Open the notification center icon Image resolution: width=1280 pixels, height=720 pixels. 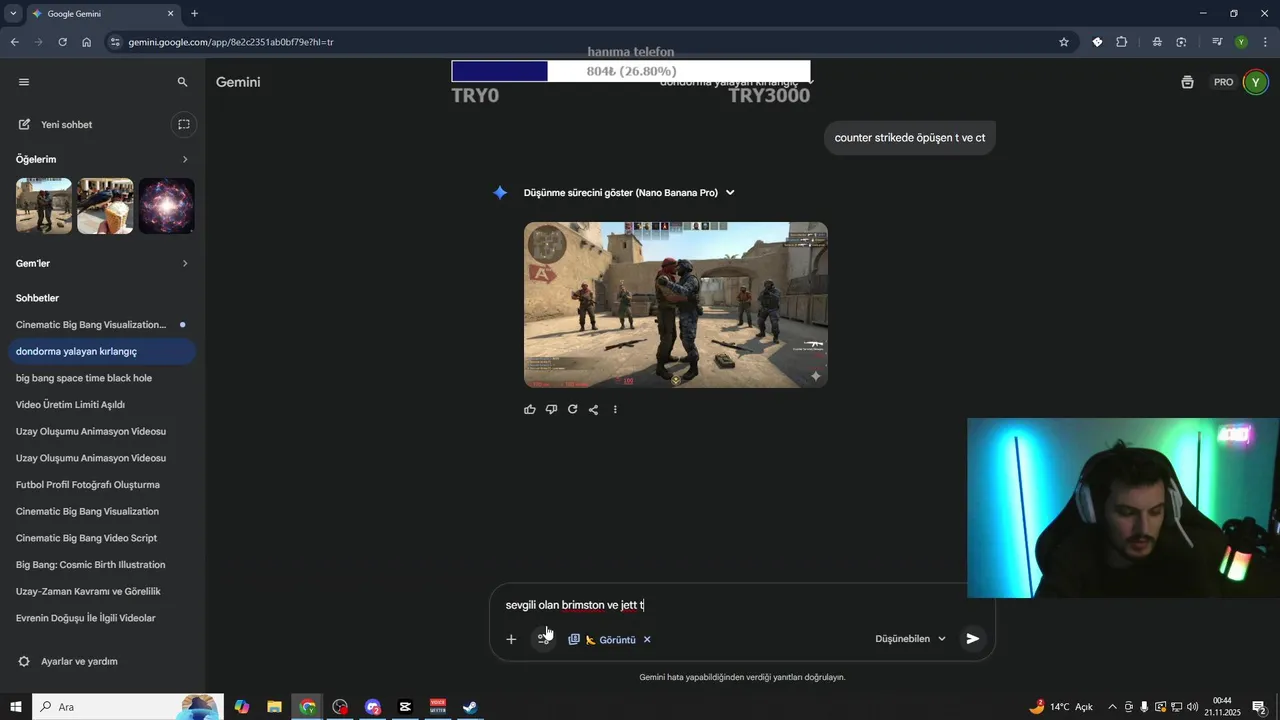coord(1259,707)
